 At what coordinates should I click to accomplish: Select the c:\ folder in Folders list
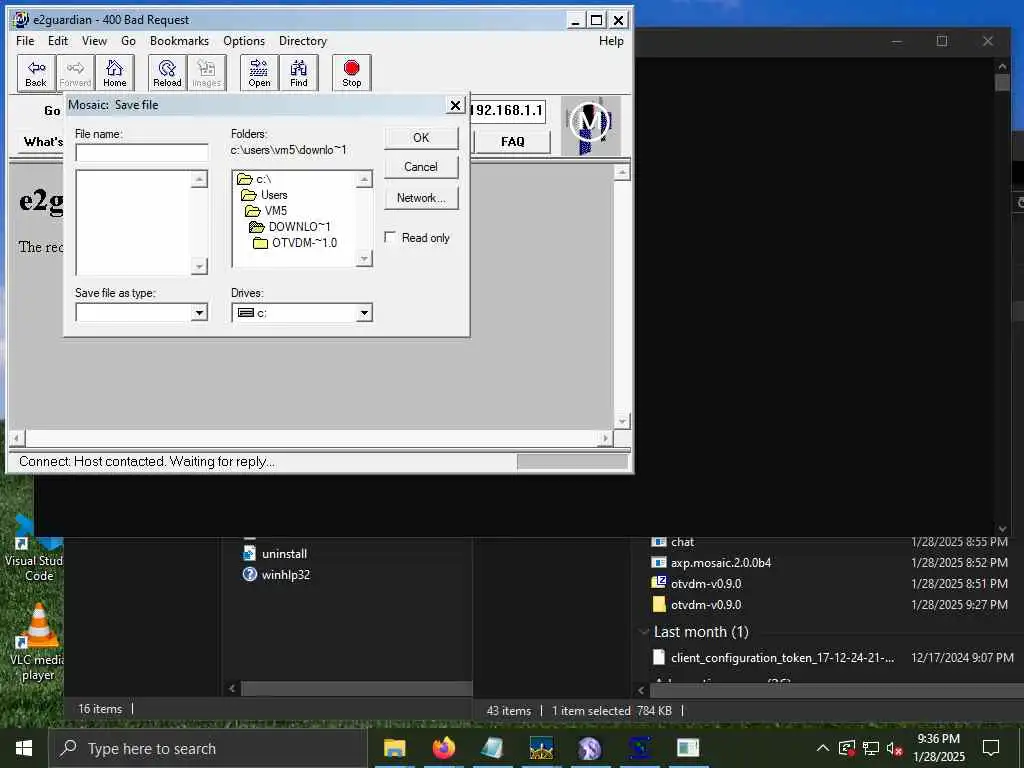tap(255, 179)
